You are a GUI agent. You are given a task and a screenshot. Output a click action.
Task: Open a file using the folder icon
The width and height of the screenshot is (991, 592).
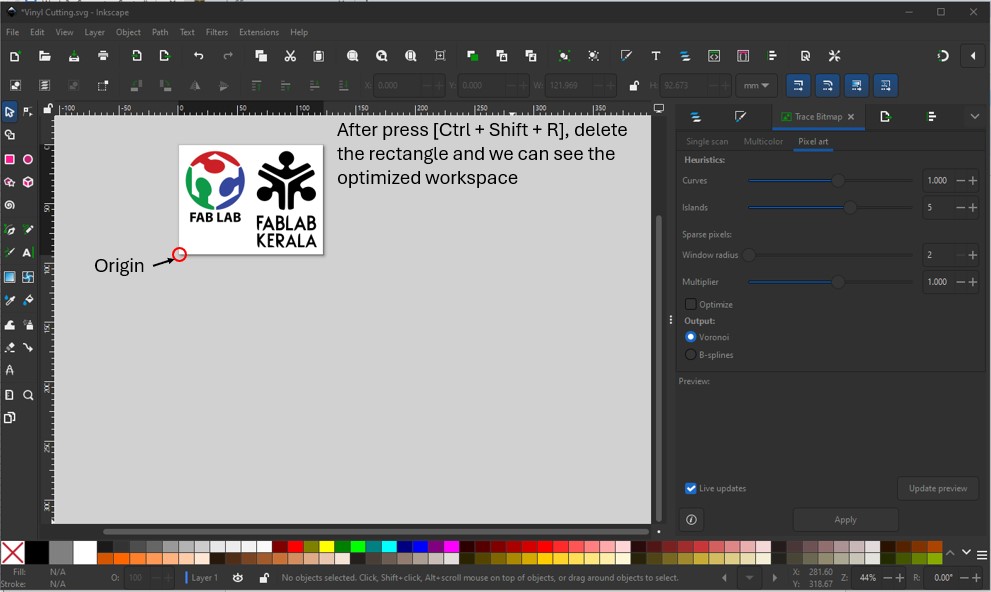(x=44, y=56)
